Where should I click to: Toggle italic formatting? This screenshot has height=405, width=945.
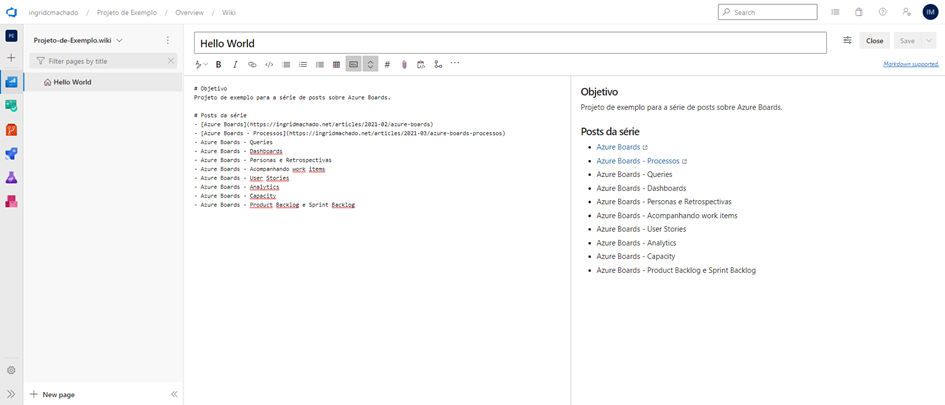(x=236, y=64)
